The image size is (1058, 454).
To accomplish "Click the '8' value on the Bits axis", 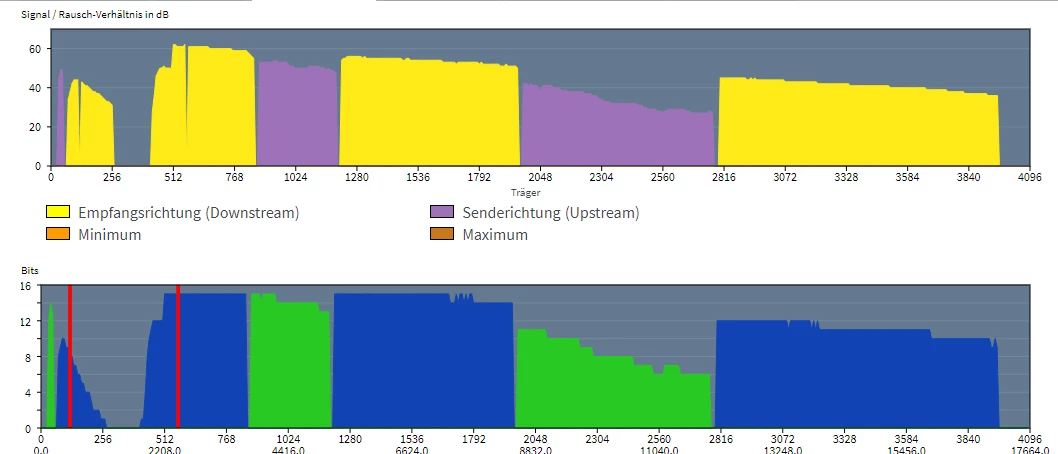I will coord(28,358).
